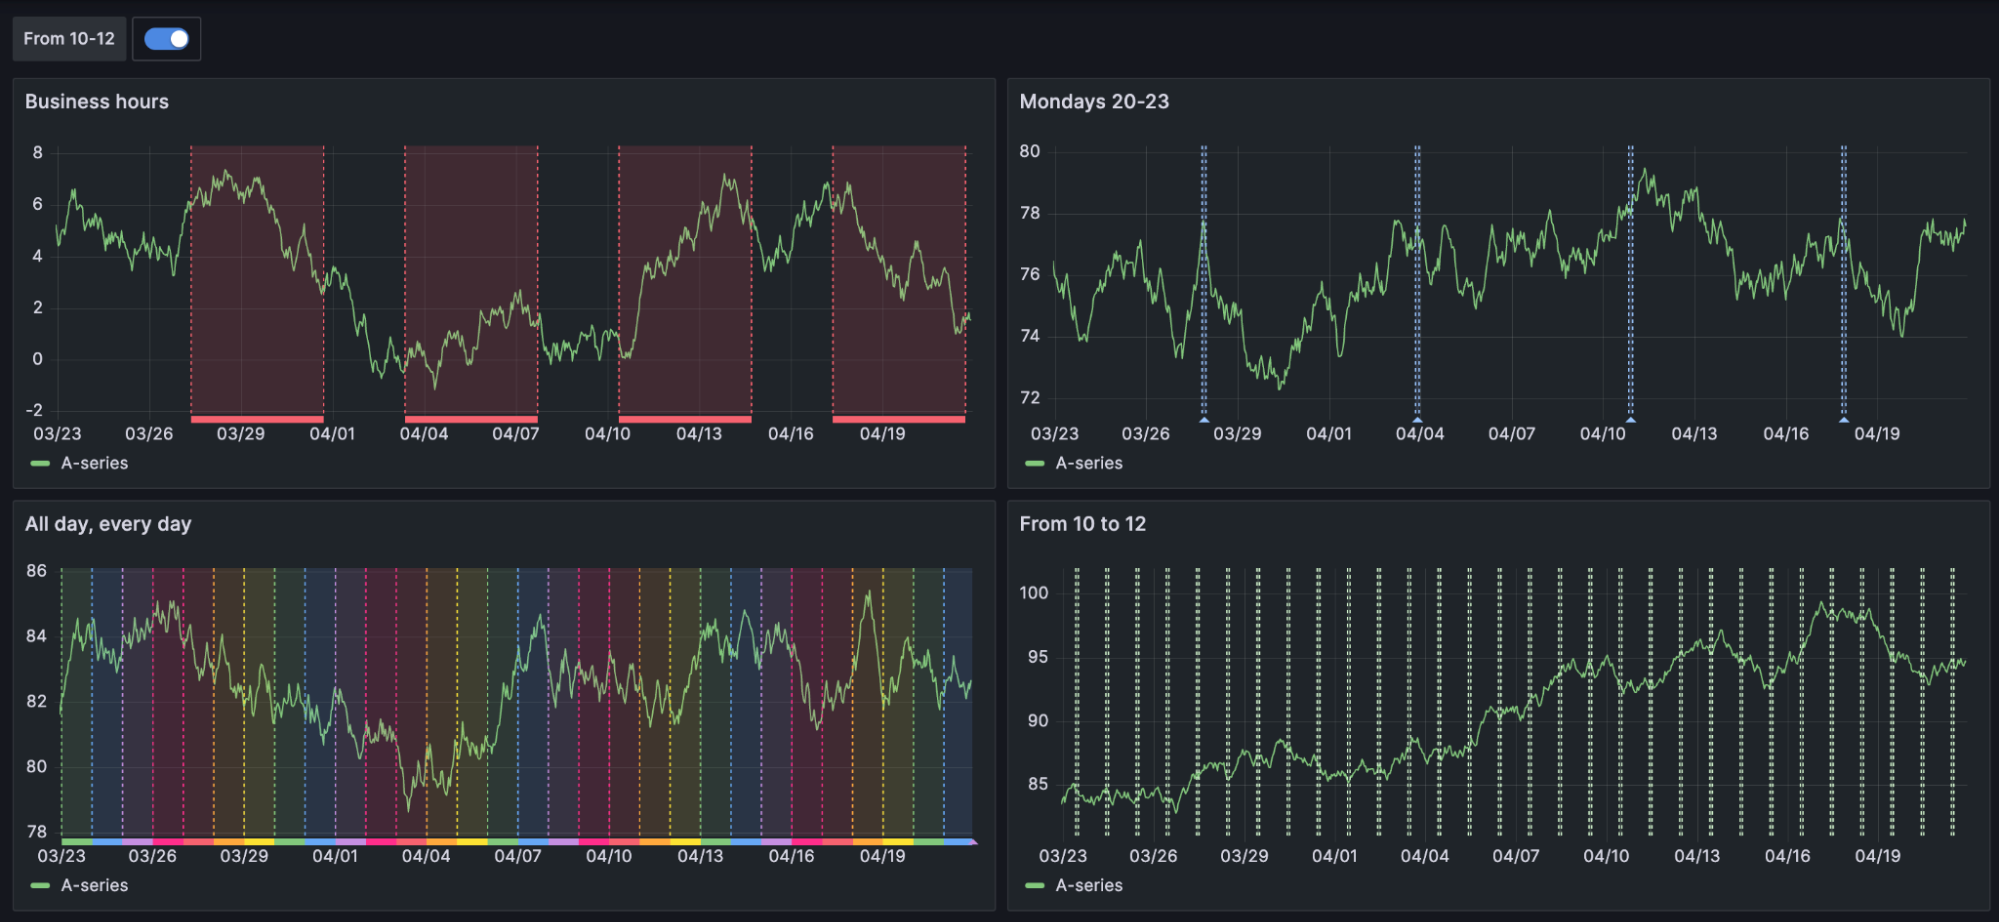
Task: Click the A-series legend marker in Mondays 20-23
Action: coord(1035,463)
